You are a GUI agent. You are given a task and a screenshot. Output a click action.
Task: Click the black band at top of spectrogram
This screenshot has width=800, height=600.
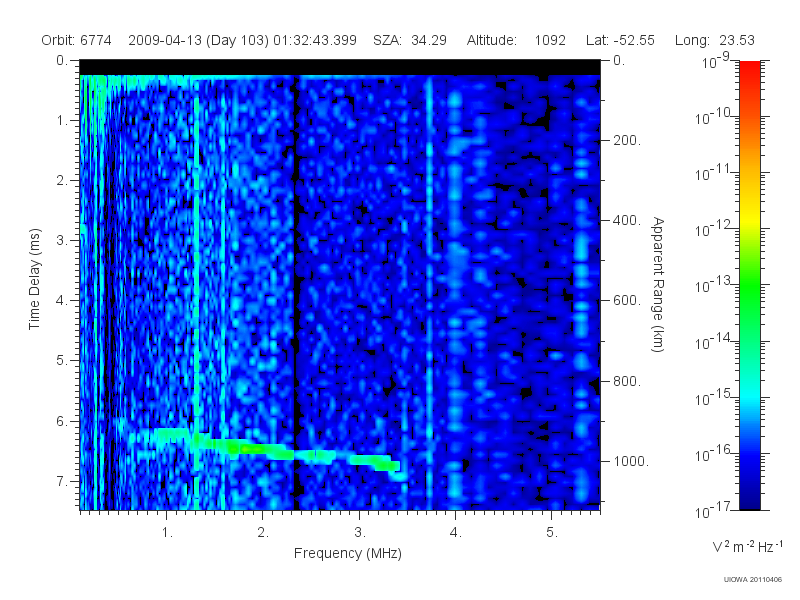coord(340,67)
